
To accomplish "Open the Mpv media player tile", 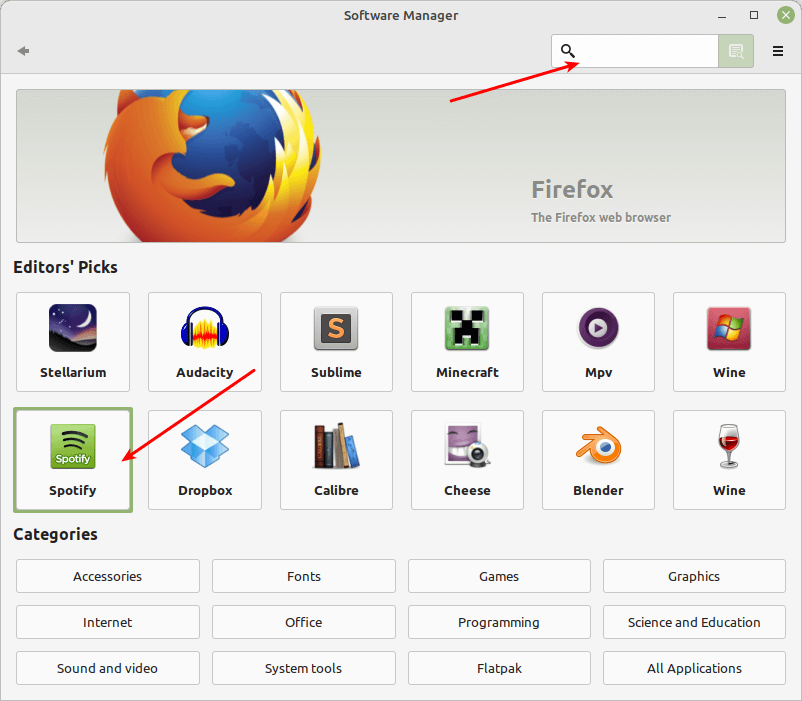I will click(x=598, y=342).
